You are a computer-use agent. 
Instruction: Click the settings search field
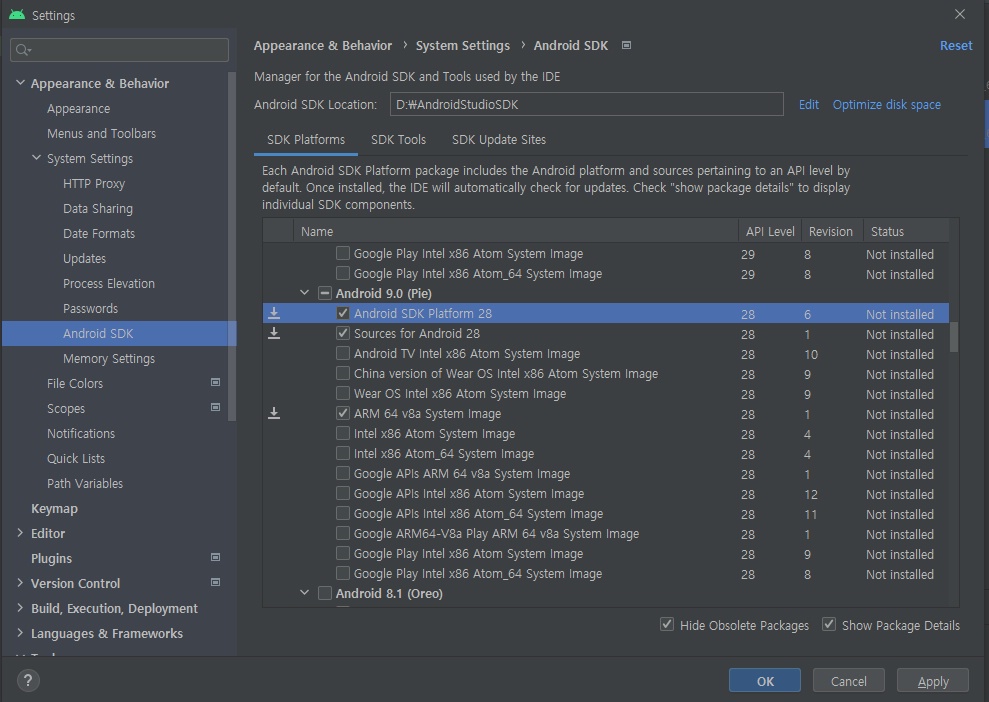[119, 50]
